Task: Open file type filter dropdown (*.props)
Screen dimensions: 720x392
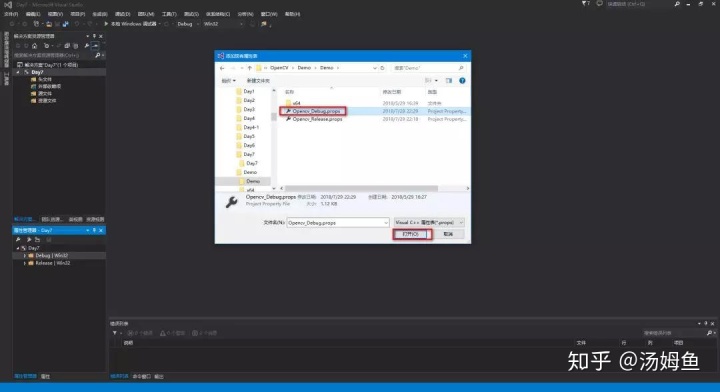Action: pyautogui.click(x=429, y=222)
